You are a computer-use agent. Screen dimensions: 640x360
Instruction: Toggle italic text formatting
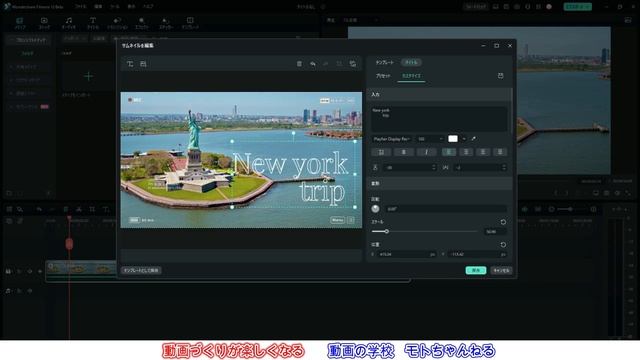click(426, 152)
